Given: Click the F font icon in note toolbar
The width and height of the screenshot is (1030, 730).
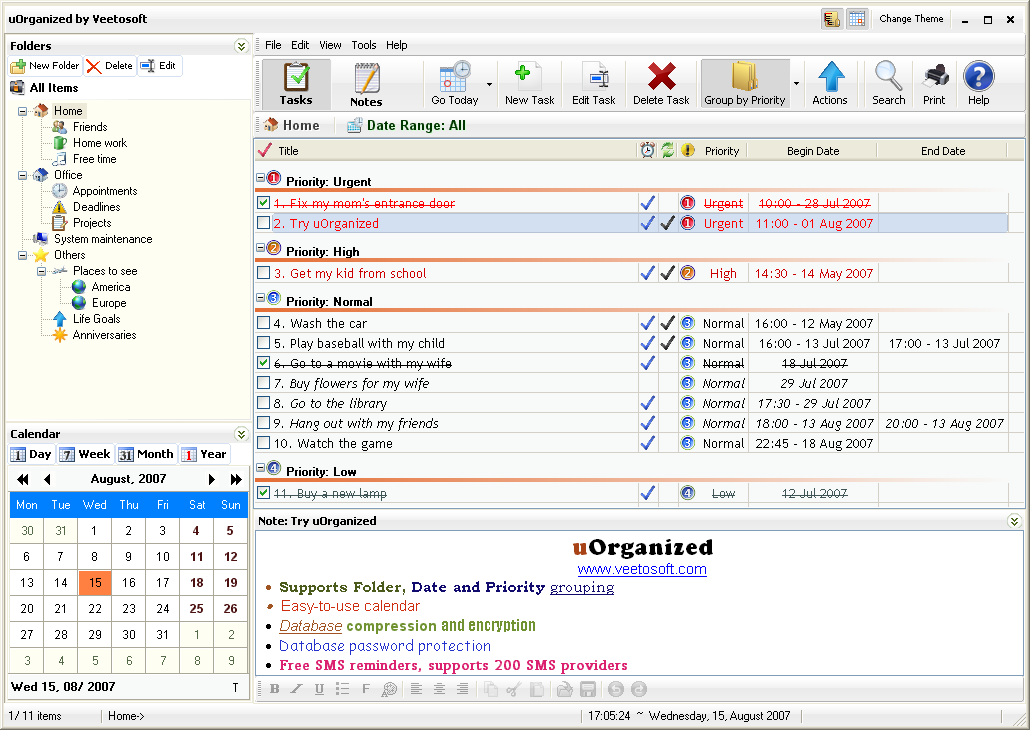Looking at the screenshot, I should [366, 689].
